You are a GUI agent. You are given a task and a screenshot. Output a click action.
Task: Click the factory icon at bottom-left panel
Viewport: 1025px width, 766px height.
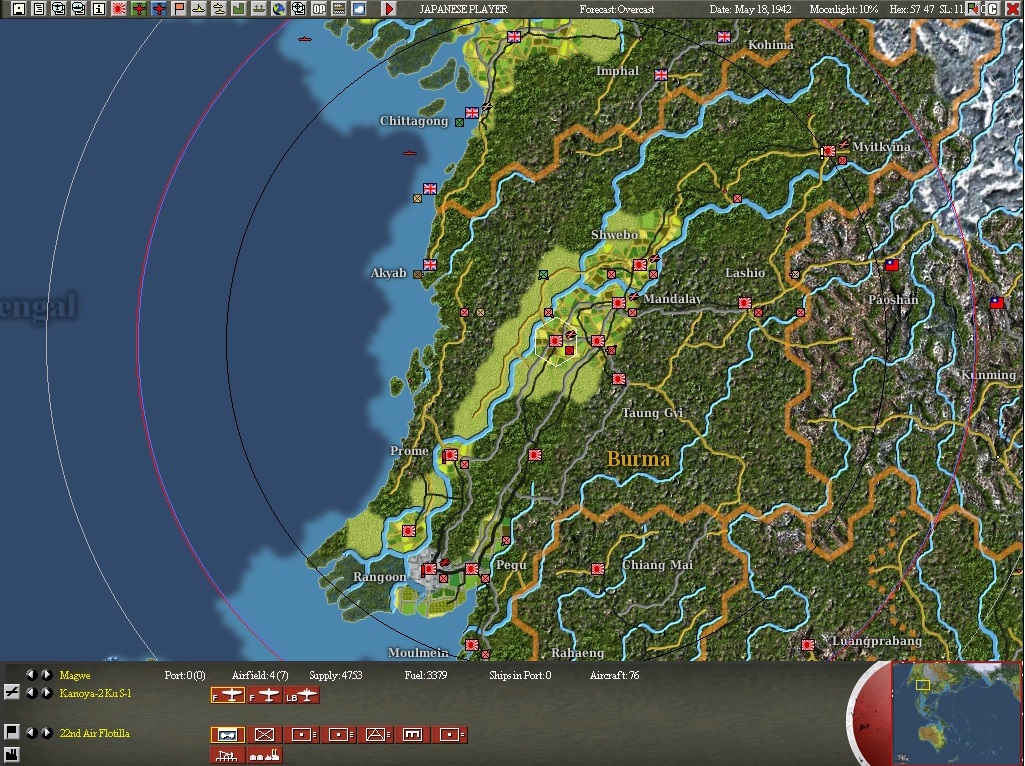[12, 754]
